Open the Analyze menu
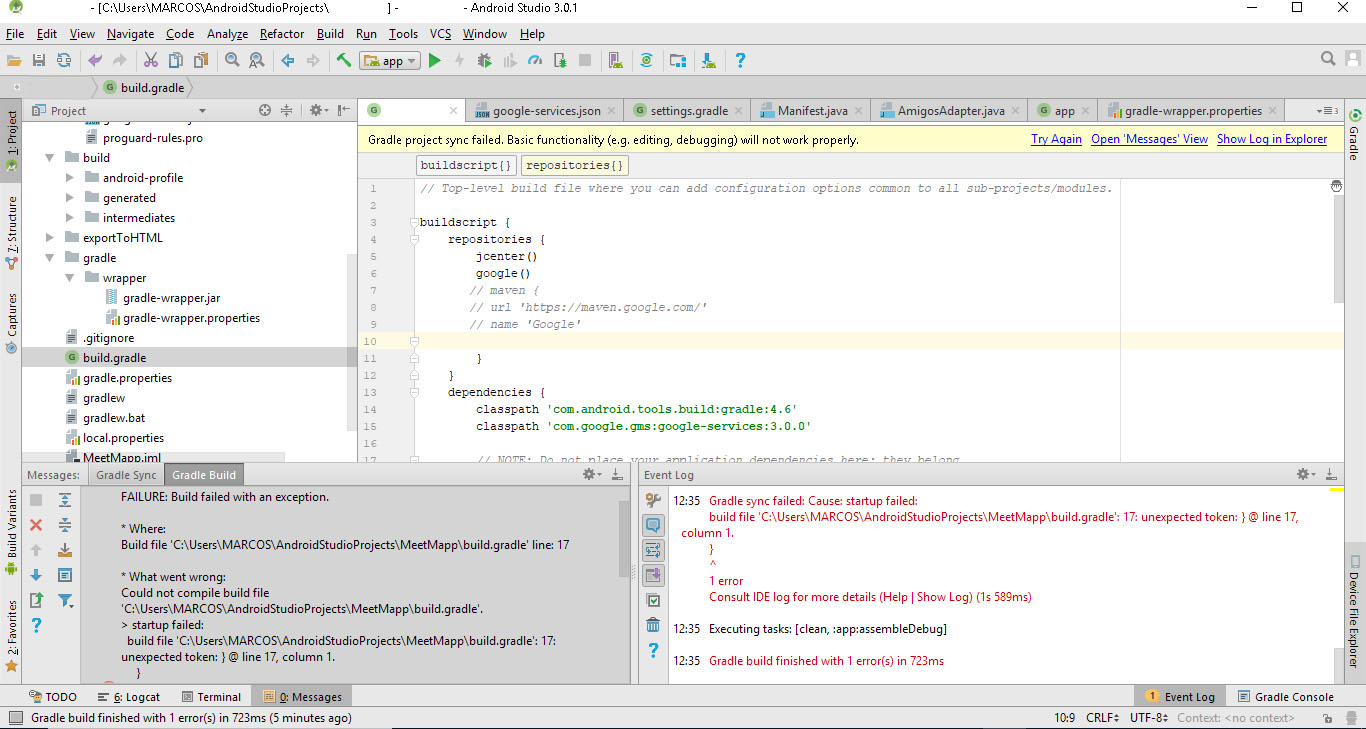1366x729 pixels. (227, 34)
